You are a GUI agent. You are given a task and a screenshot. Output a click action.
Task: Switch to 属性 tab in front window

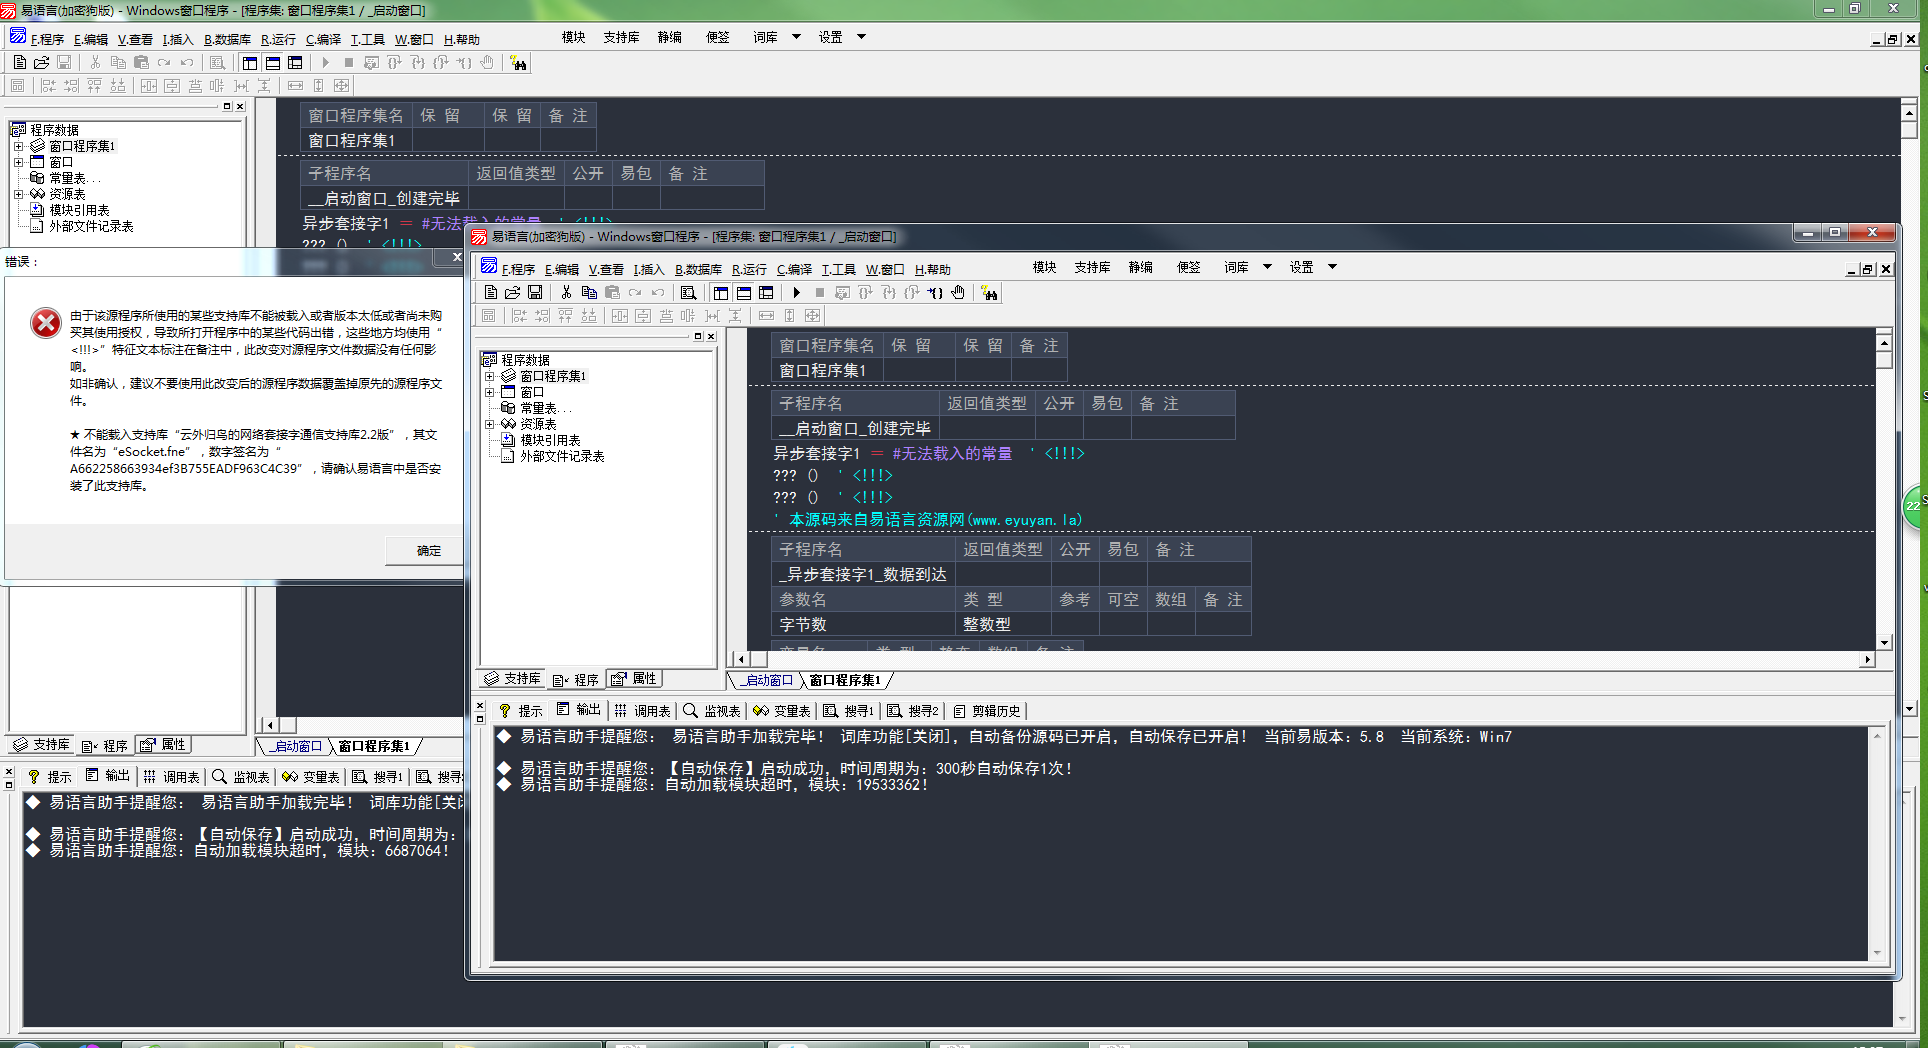(634, 679)
